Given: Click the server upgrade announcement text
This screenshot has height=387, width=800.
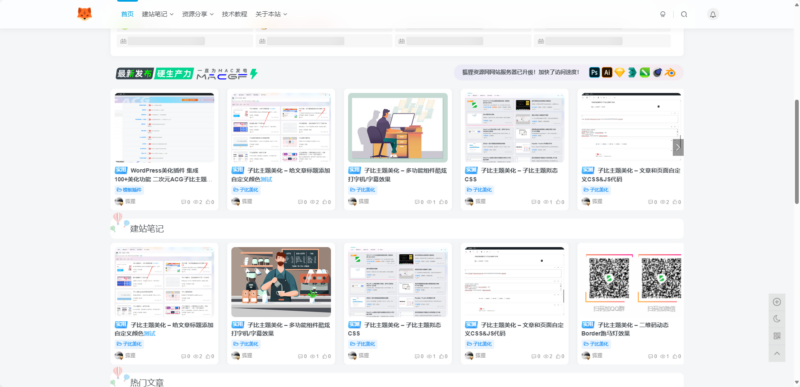Looking at the screenshot, I should [x=520, y=72].
